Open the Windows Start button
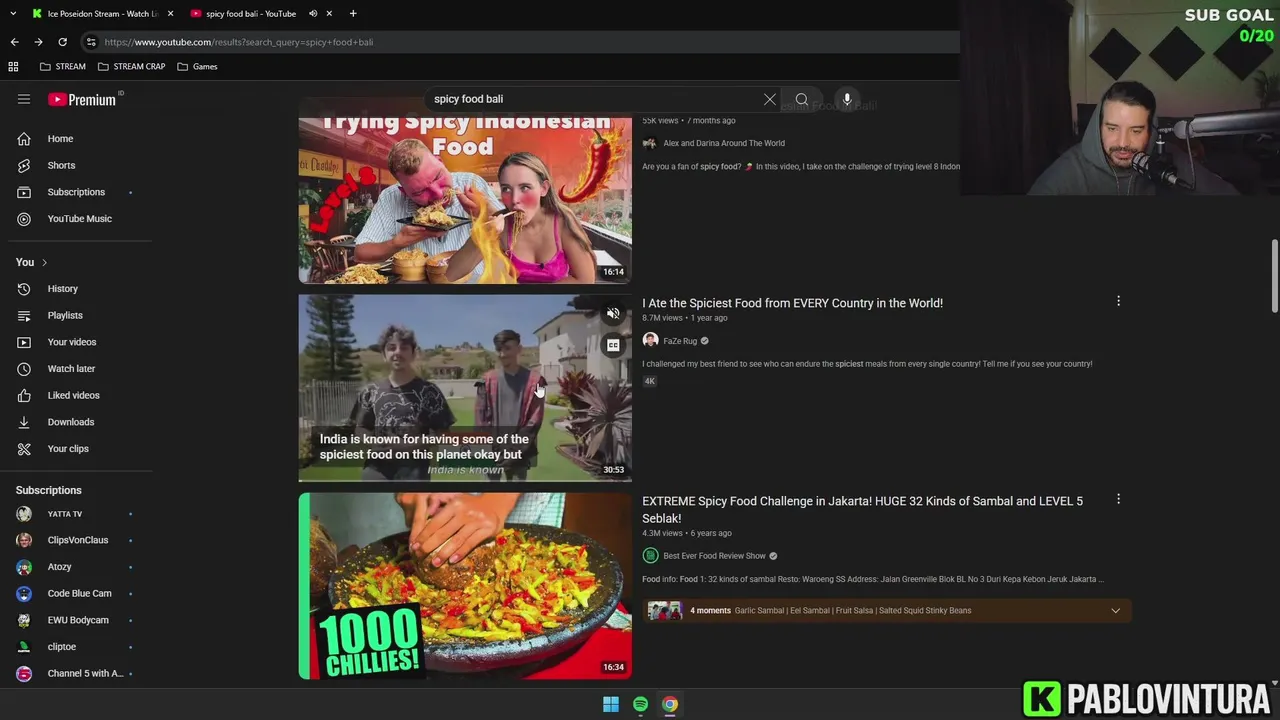 click(x=611, y=704)
